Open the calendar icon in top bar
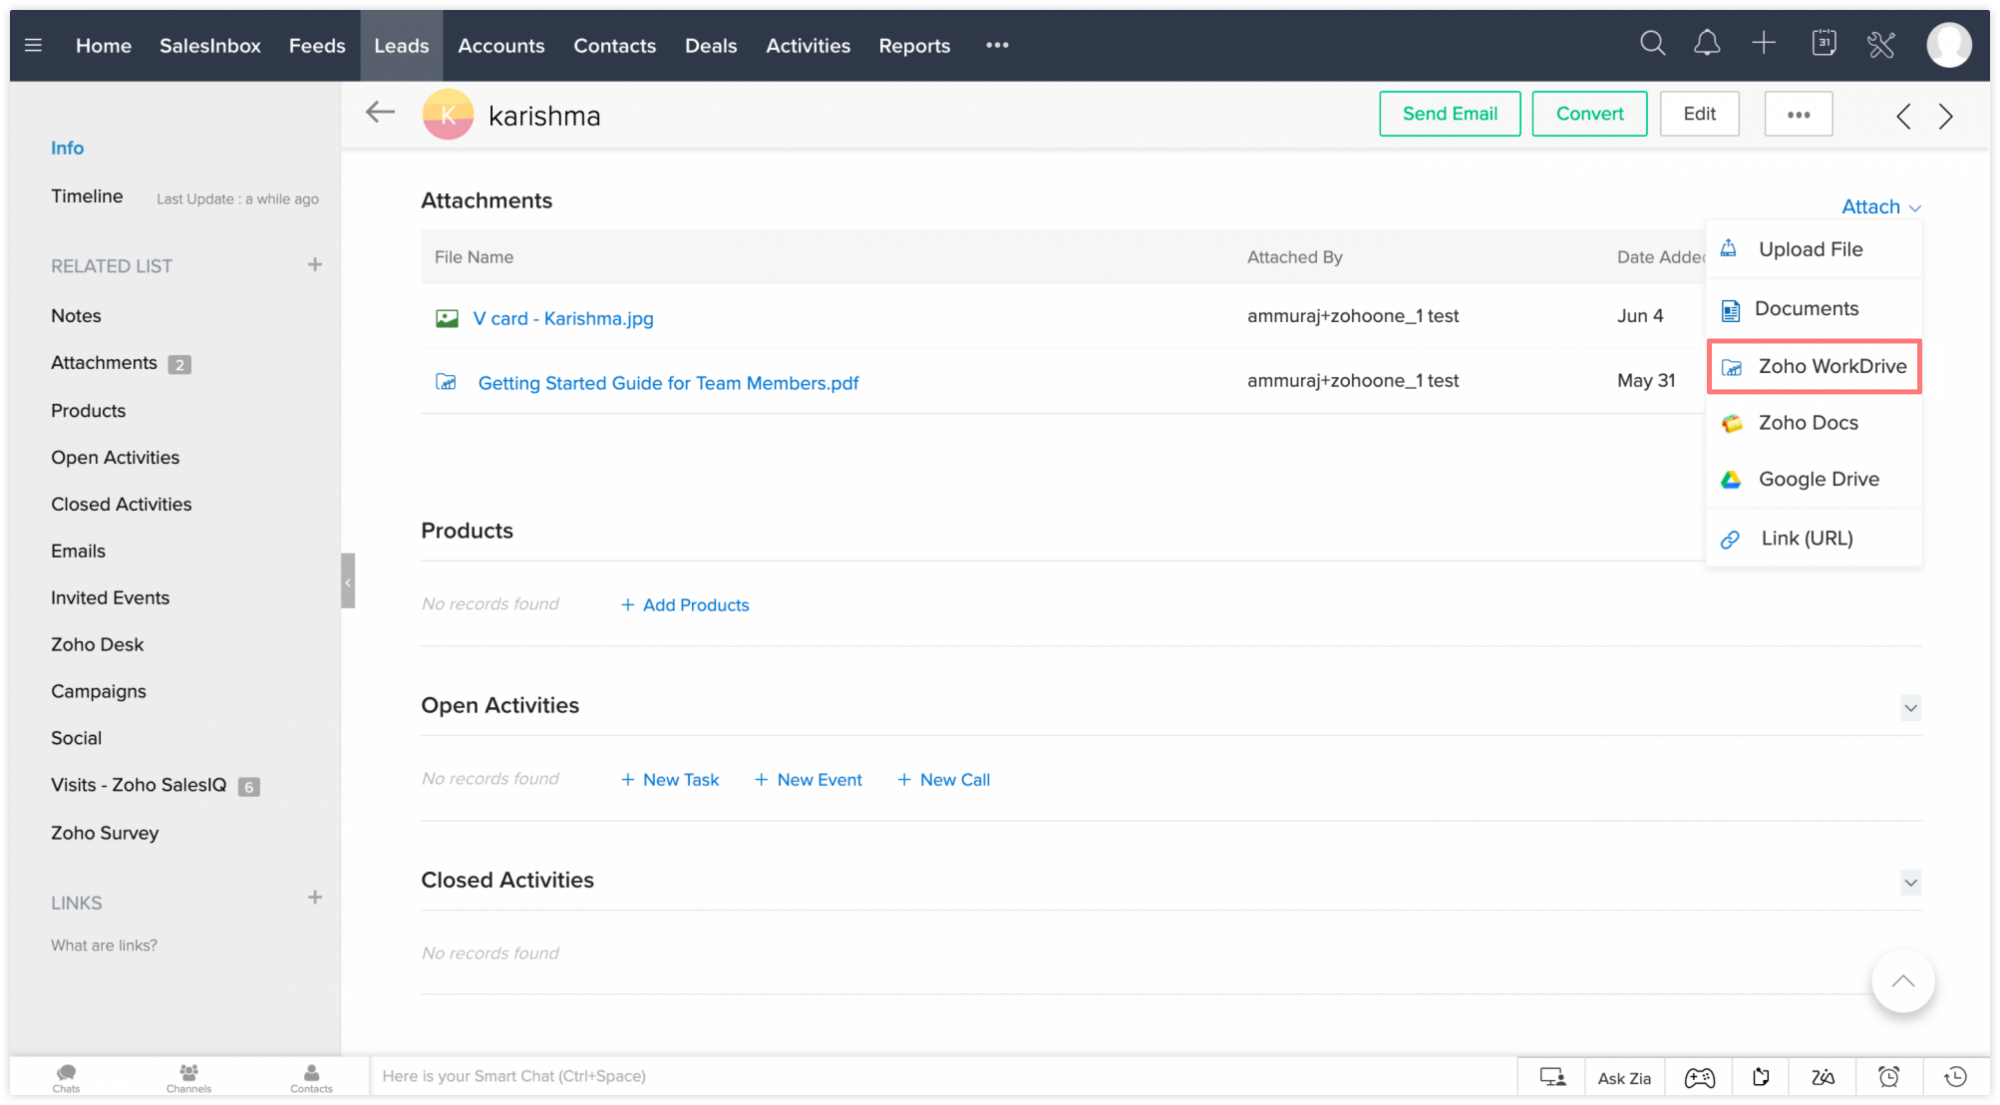Viewport: 2000px width, 1105px height. [x=1824, y=43]
